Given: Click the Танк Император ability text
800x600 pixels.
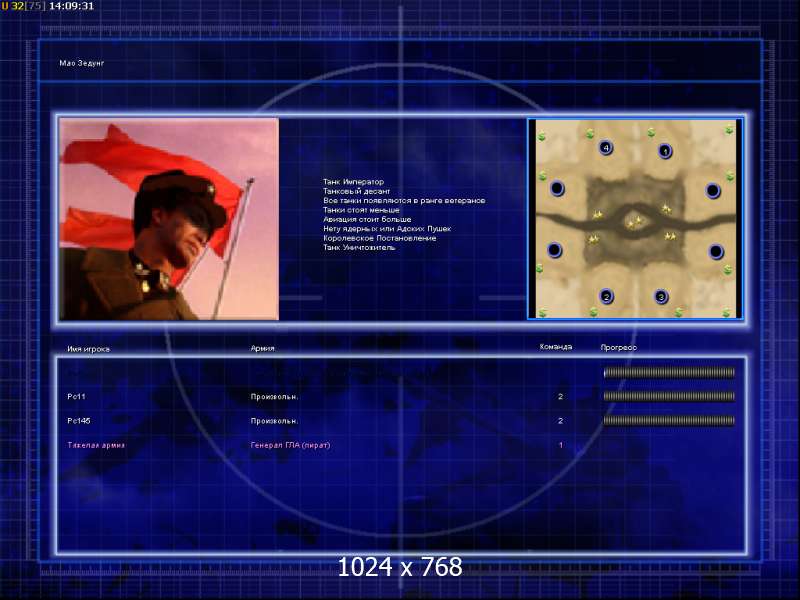Looking at the screenshot, I should (x=353, y=182).
